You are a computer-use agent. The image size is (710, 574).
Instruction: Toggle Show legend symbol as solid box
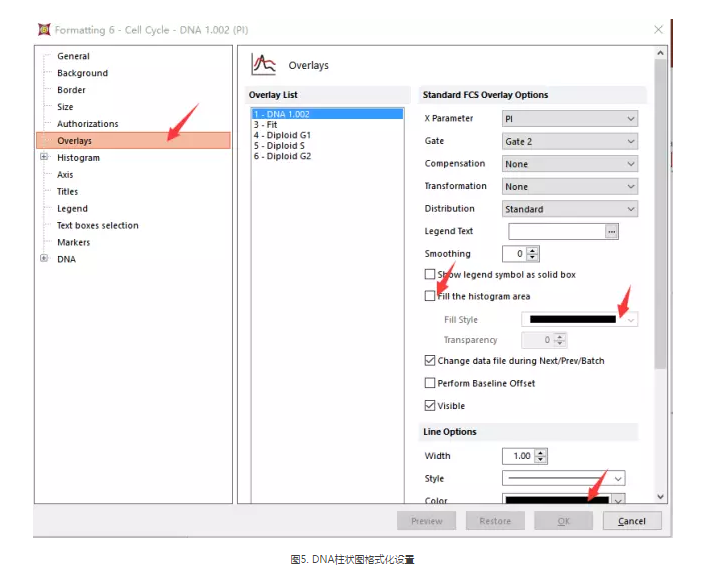[x=430, y=275]
